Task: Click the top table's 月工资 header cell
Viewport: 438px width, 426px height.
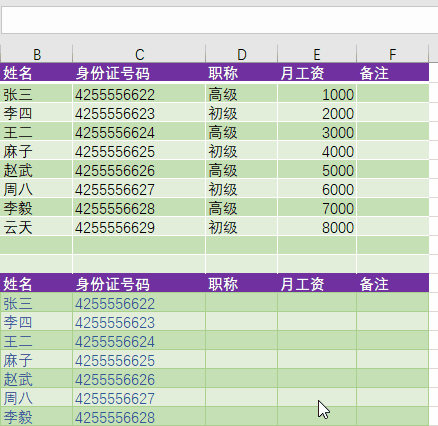Action: click(x=317, y=72)
